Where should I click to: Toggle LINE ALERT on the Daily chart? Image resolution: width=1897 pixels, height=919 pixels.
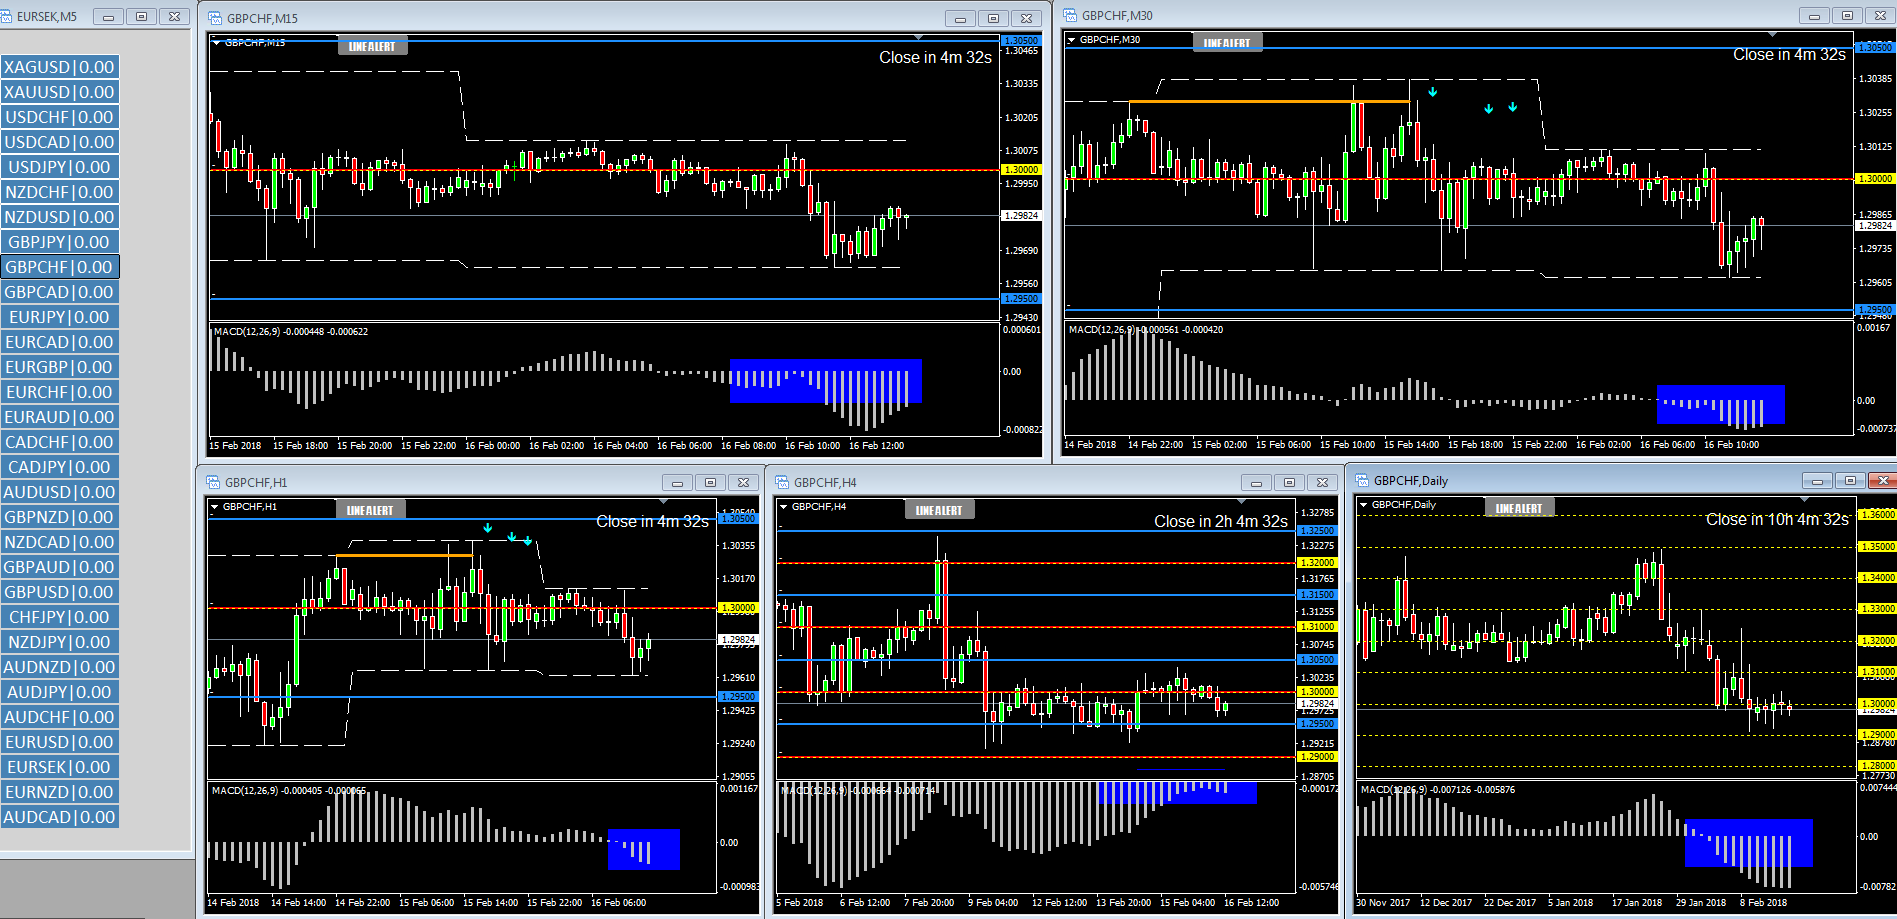tap(1519, 508)
